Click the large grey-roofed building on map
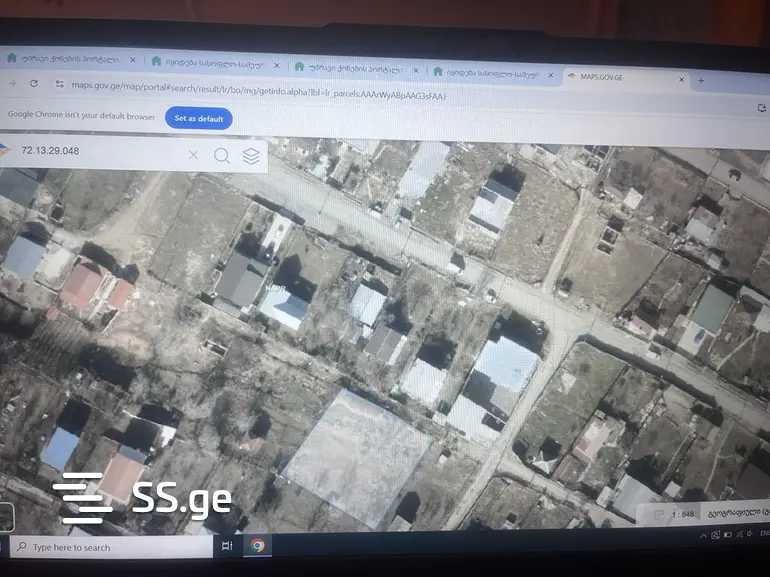 (357, 457)
